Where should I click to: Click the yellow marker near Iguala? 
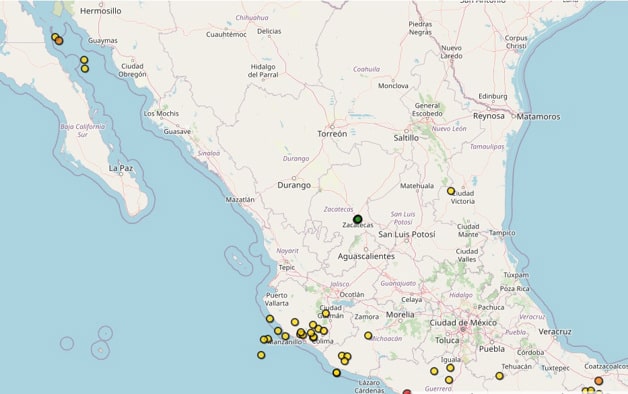click(x=450, y=368)
